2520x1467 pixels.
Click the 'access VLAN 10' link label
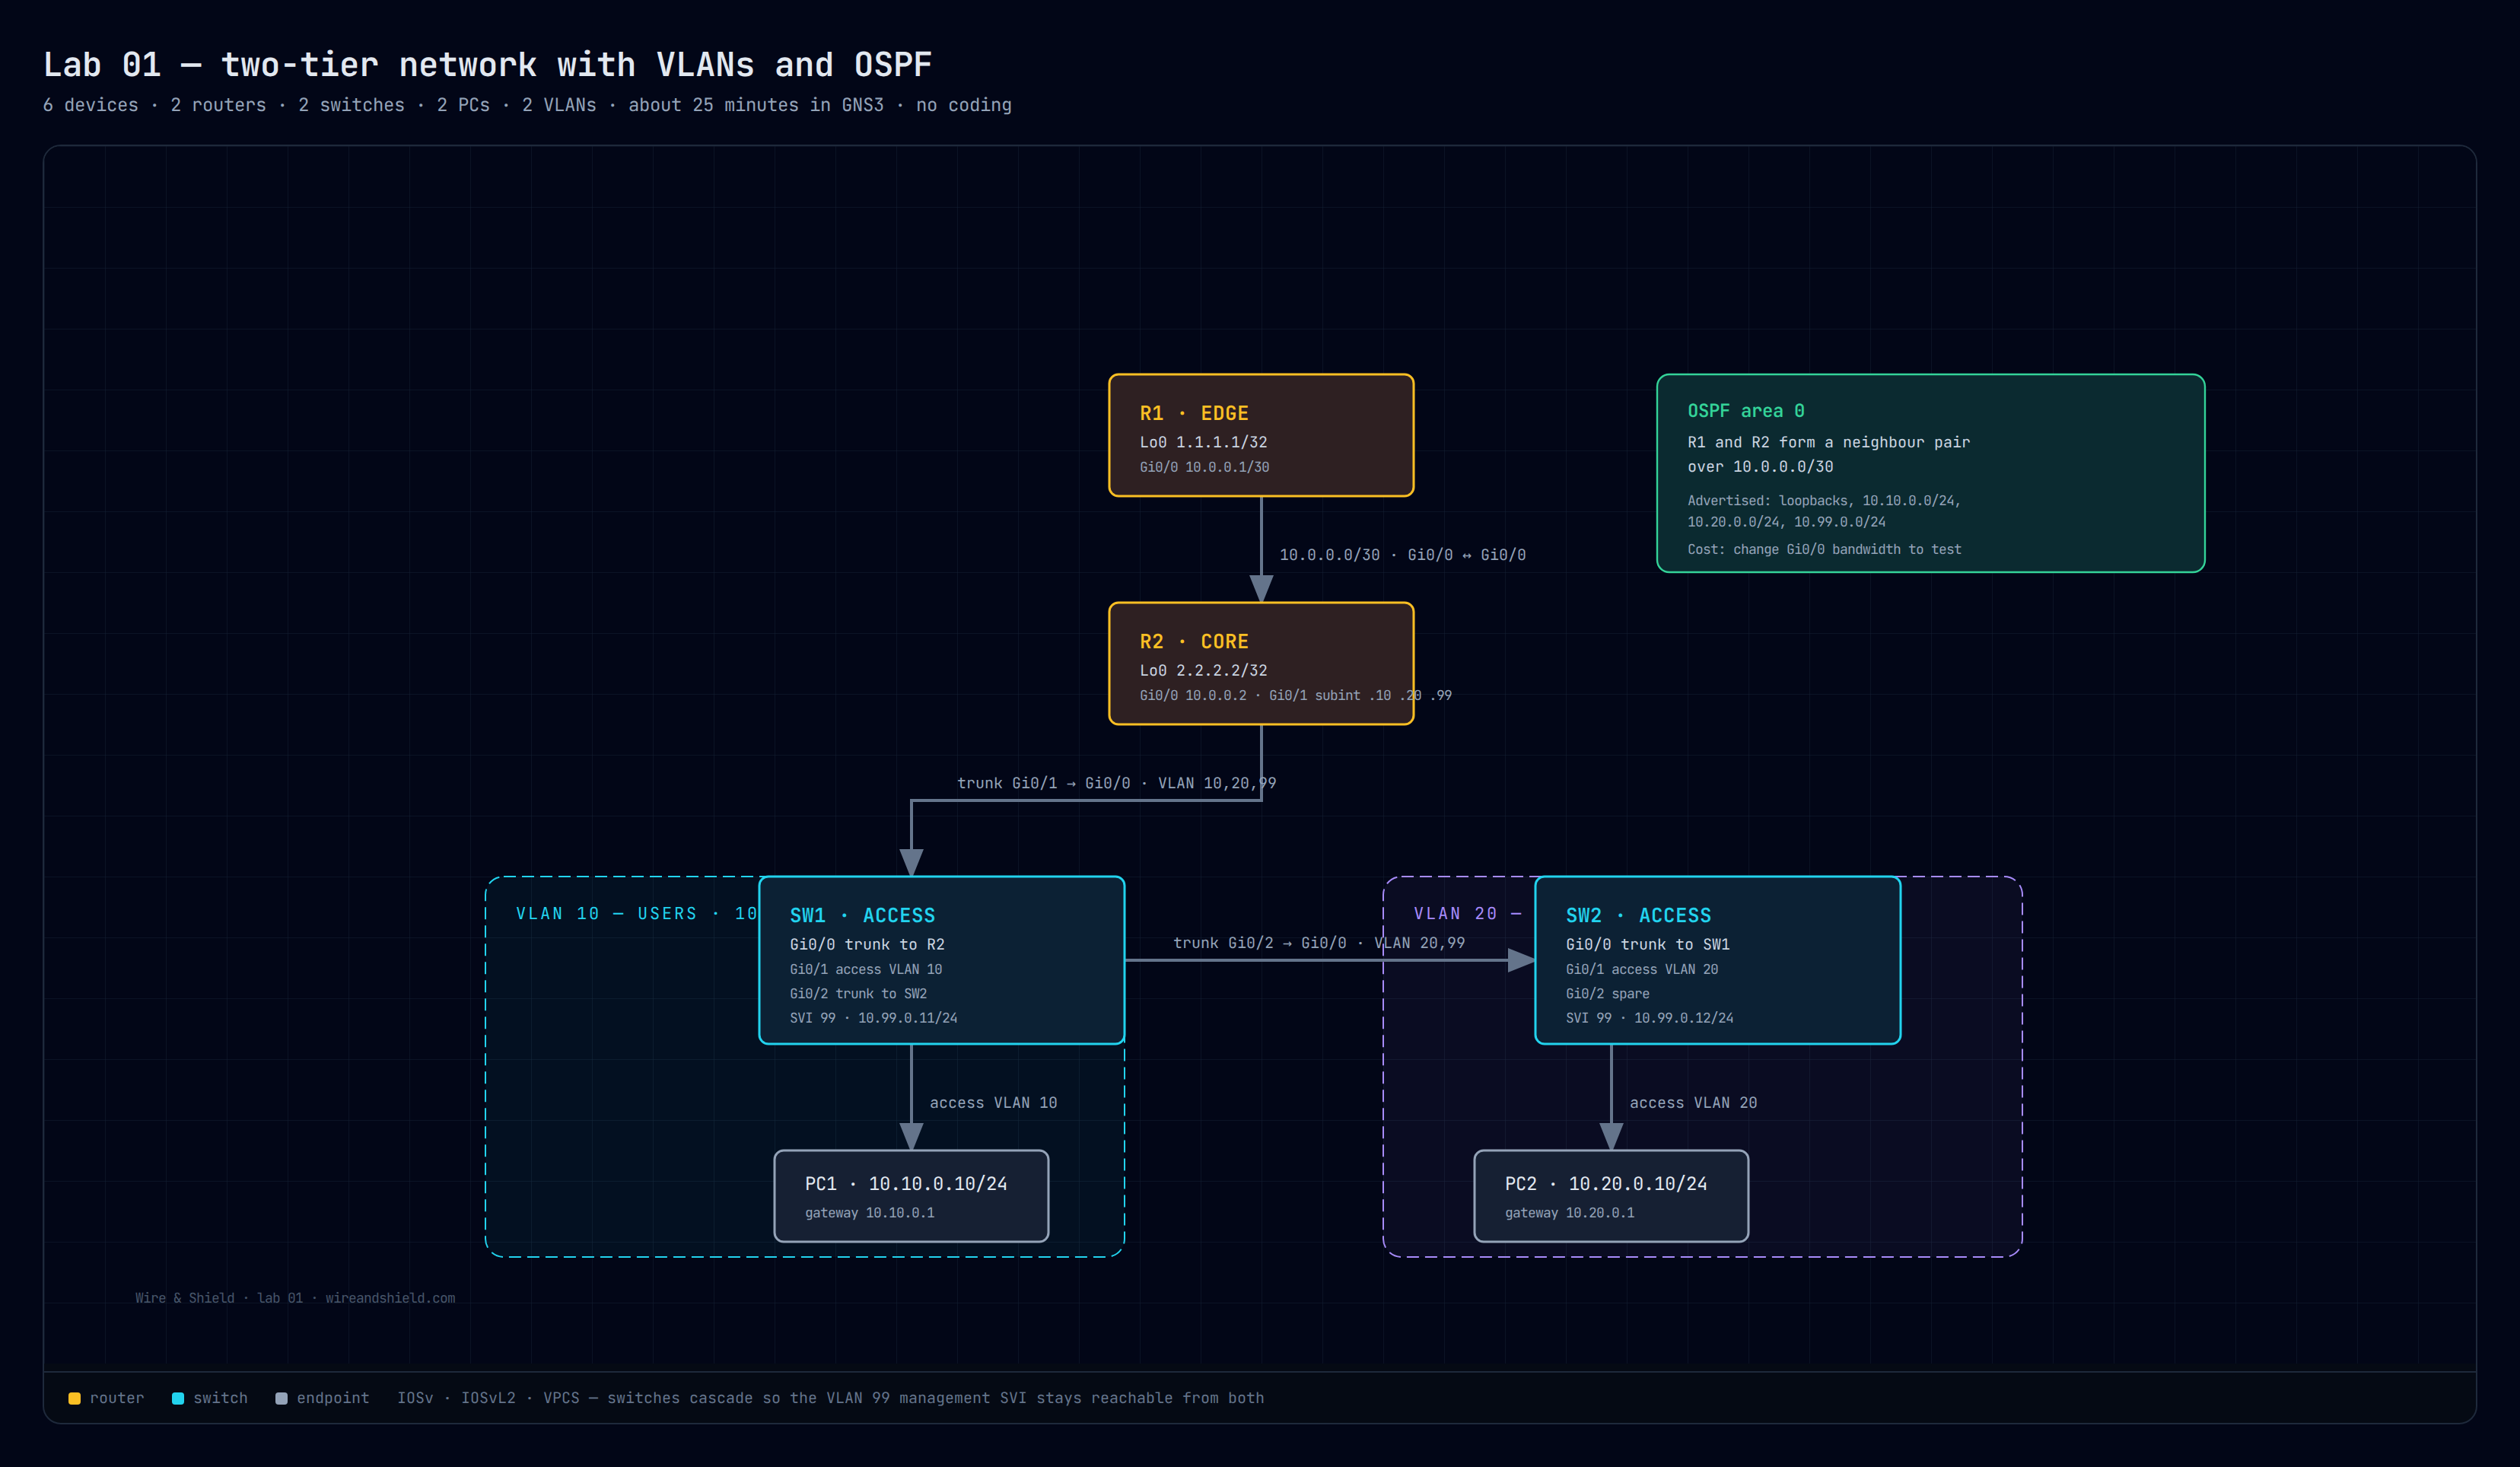[x=993, y=1103]
